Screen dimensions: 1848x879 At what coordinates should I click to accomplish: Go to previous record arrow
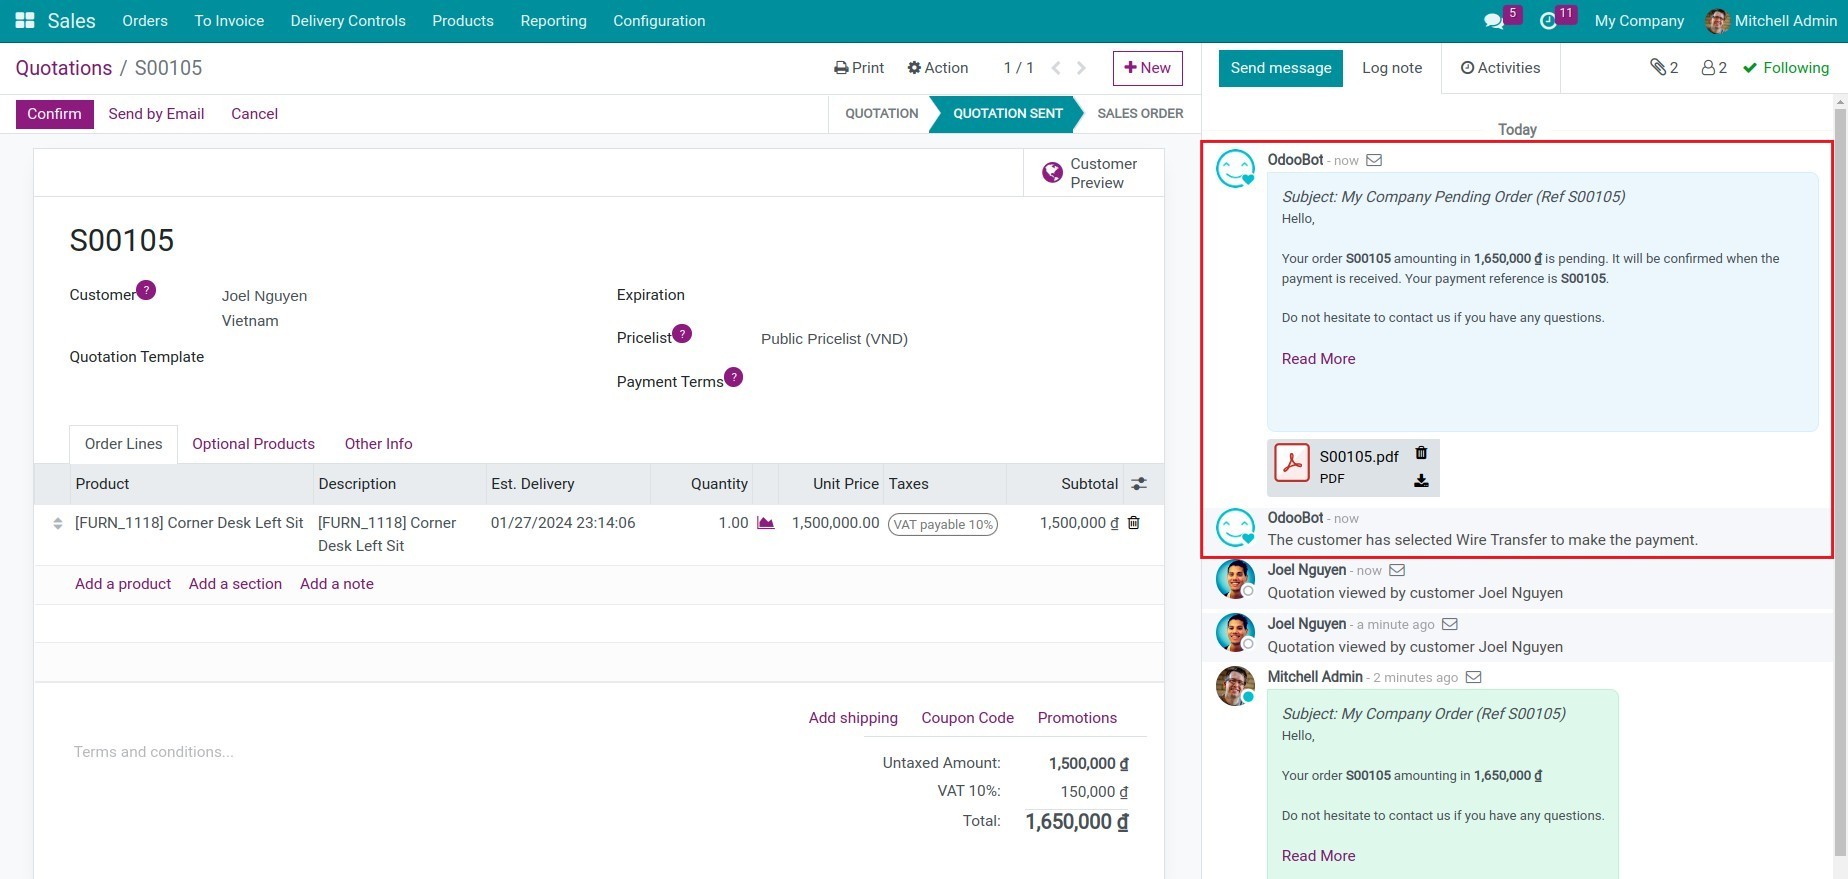tap(1056, 68)
